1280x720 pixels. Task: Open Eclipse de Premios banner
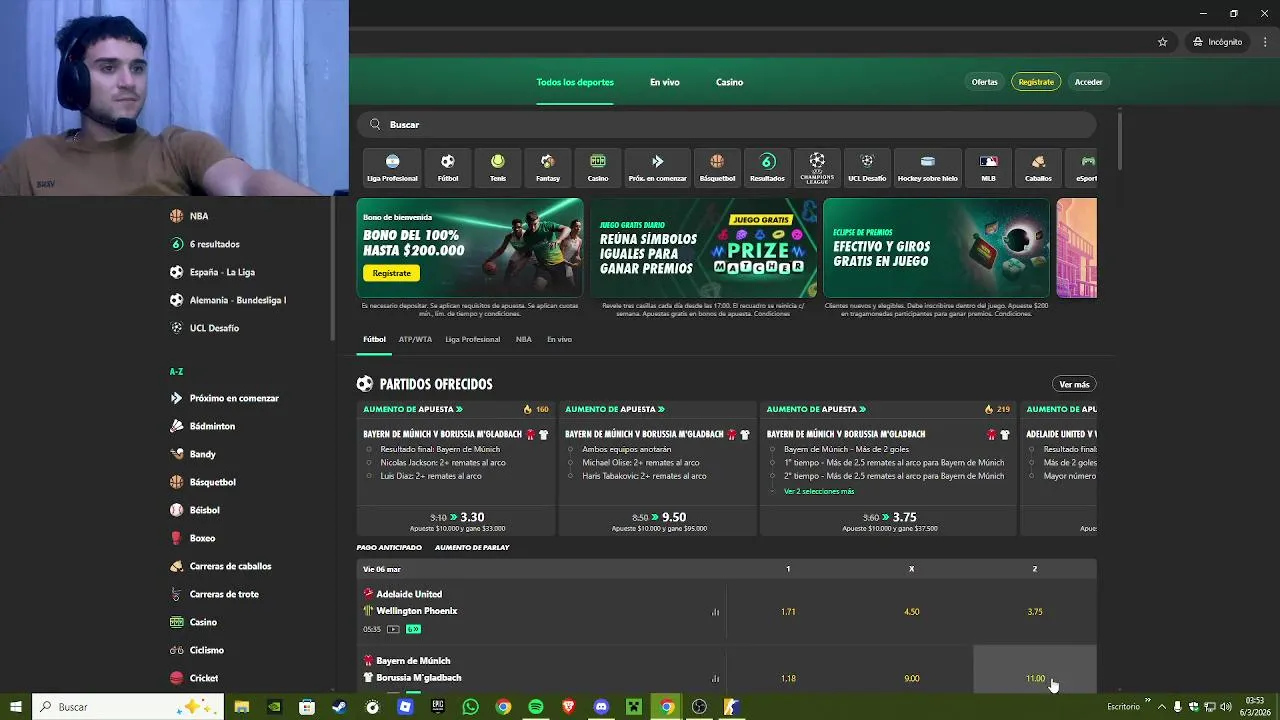(936, 248)
